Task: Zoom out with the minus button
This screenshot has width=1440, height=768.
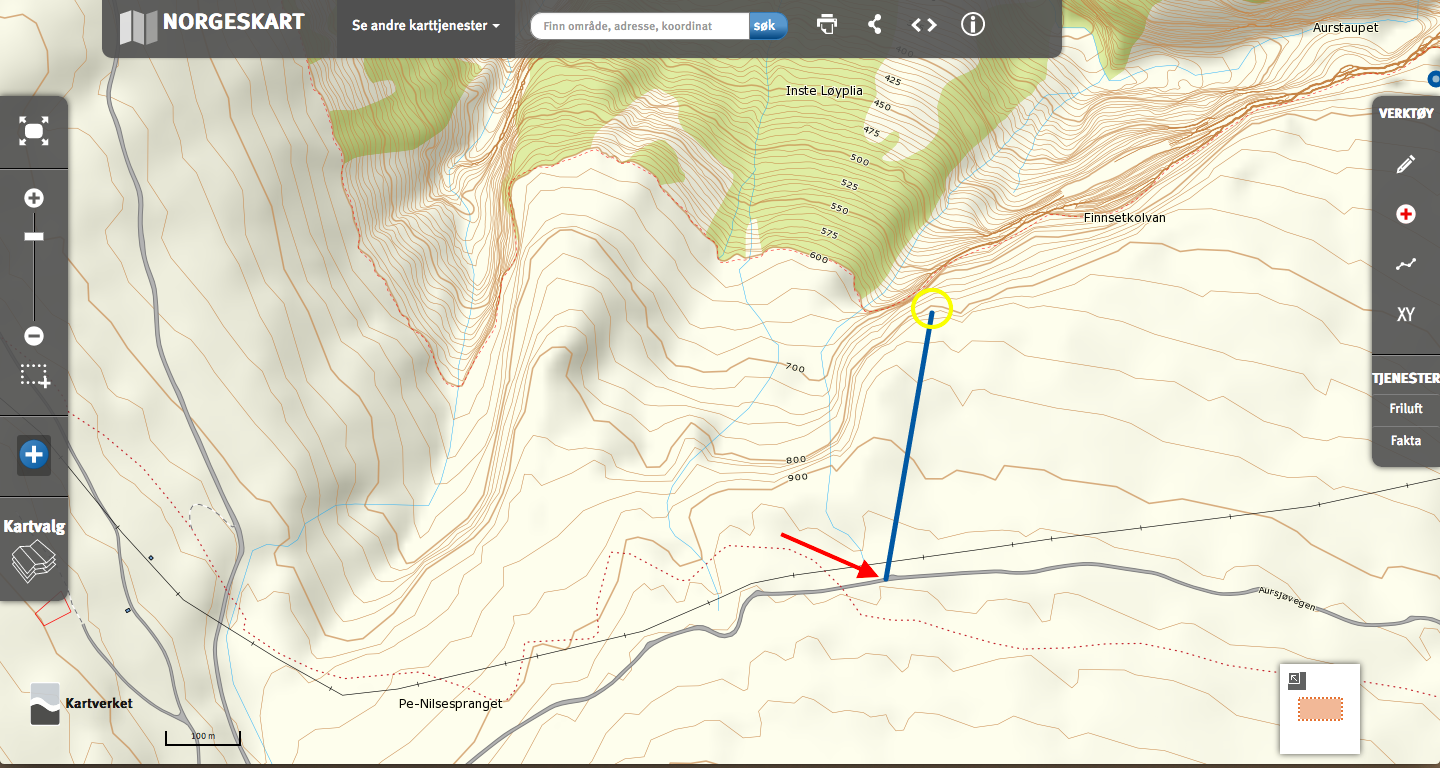Action: (34, 336)
